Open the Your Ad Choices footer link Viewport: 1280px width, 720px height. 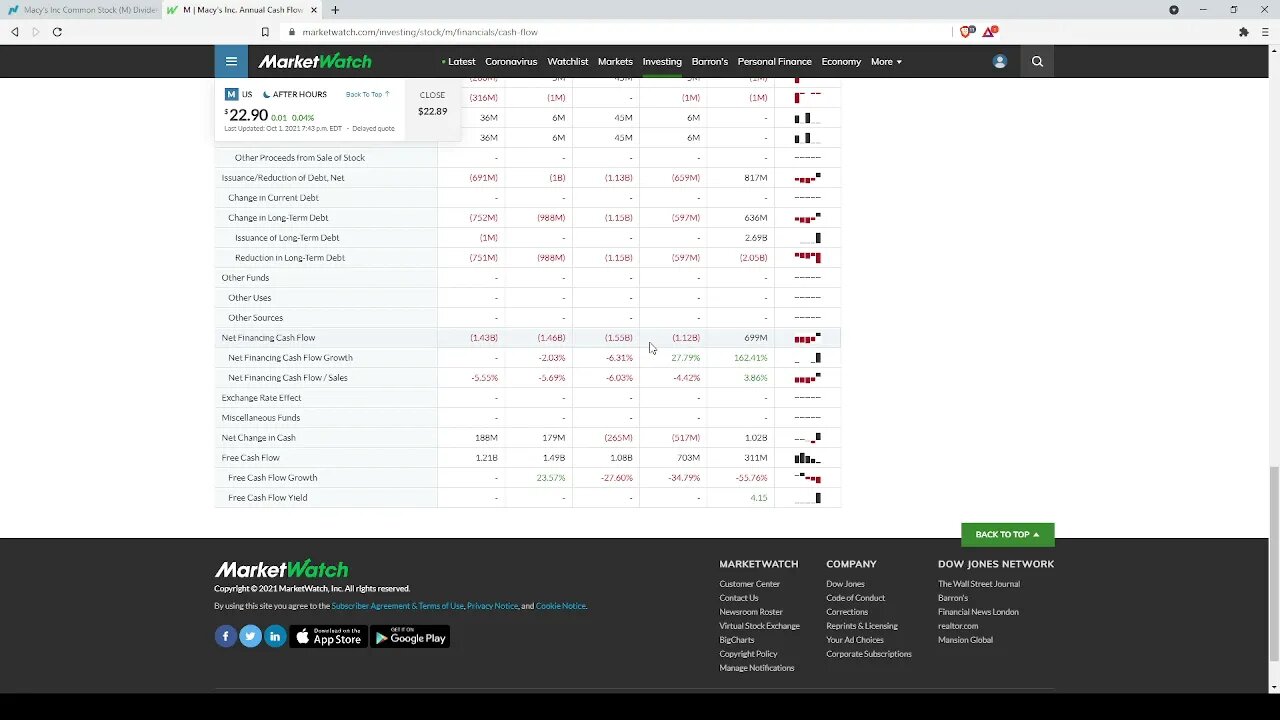click(x=855, y=640)
